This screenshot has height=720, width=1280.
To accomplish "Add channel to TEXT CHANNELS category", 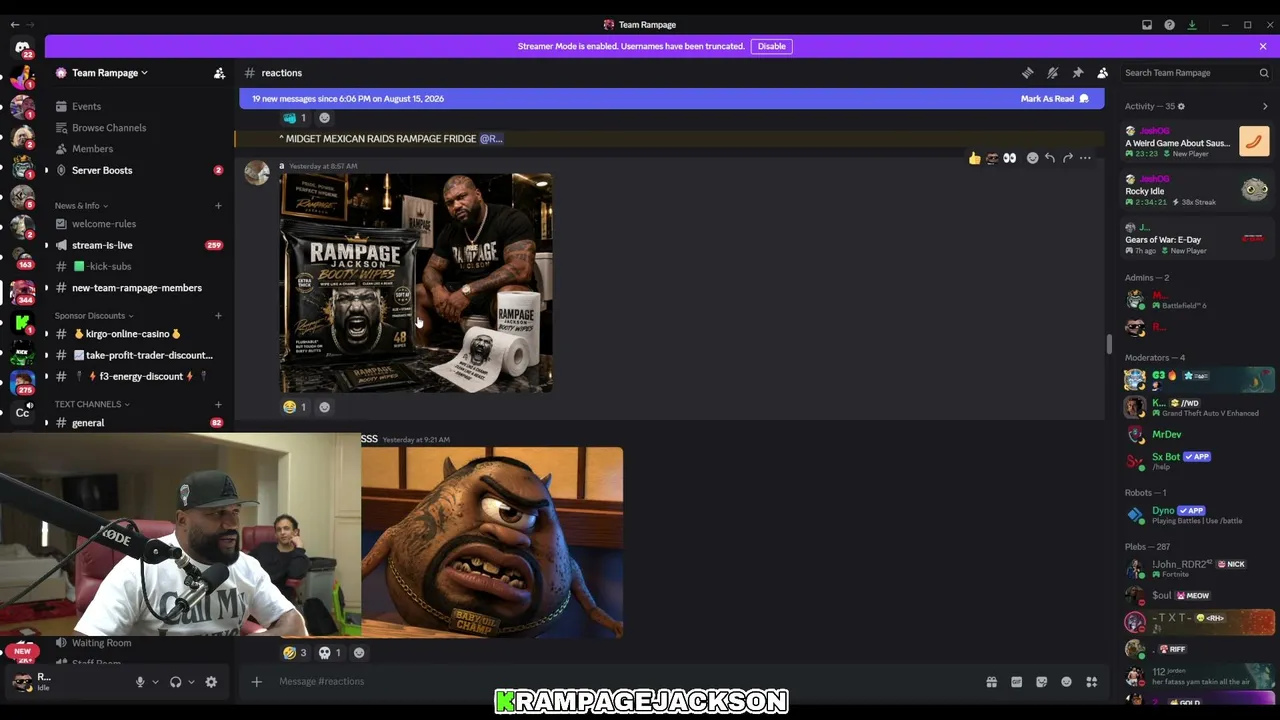I will point(218,404).
